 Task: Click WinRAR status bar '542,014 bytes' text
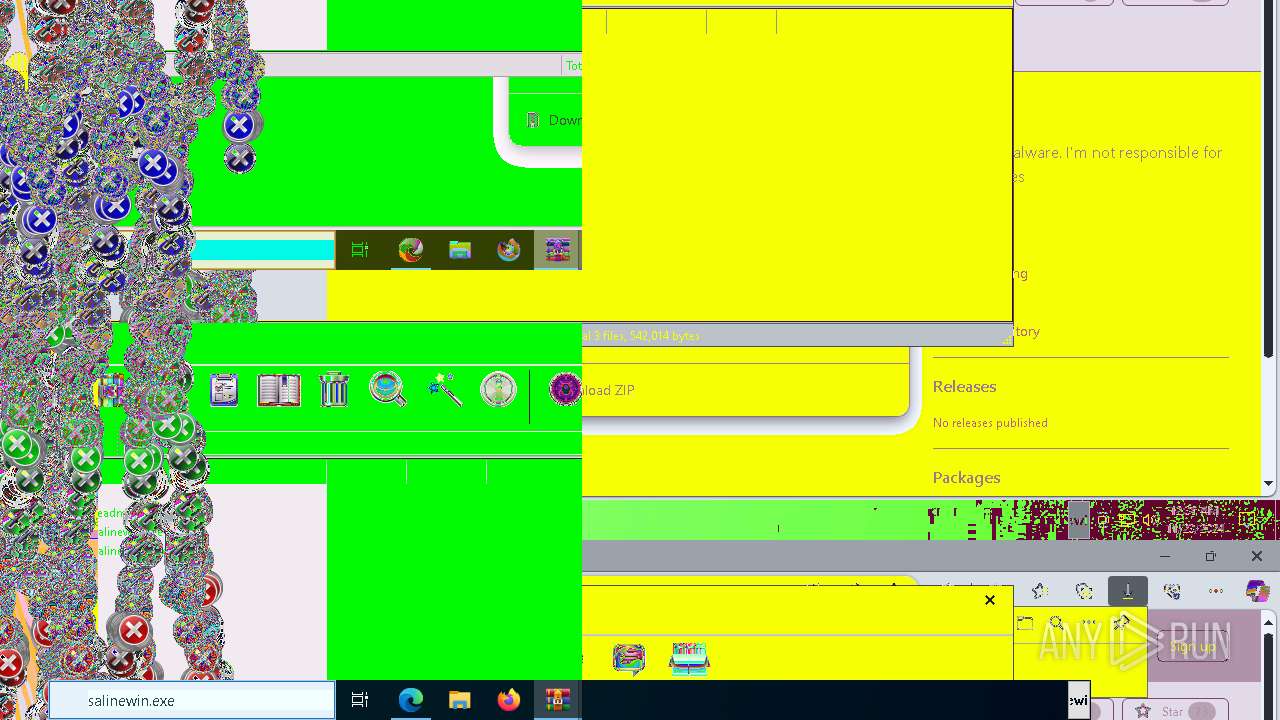pos(663,336)
